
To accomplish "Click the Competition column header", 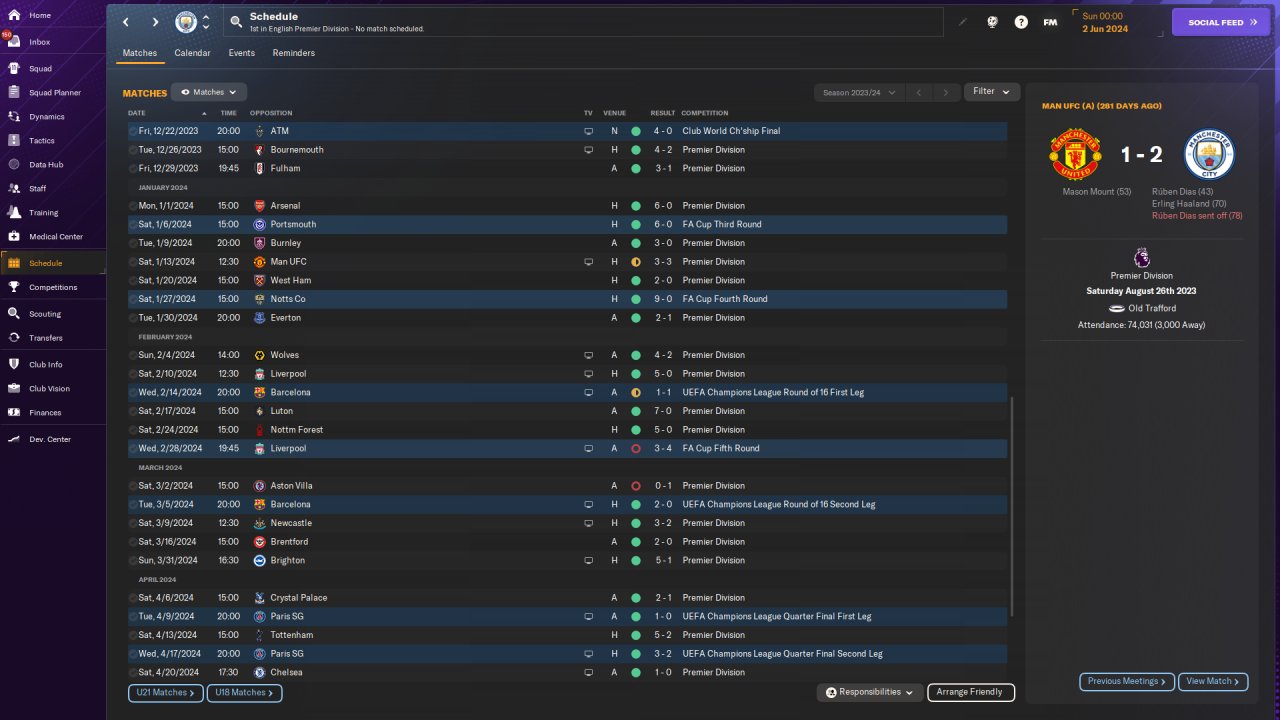I will (x=704, y=113).
